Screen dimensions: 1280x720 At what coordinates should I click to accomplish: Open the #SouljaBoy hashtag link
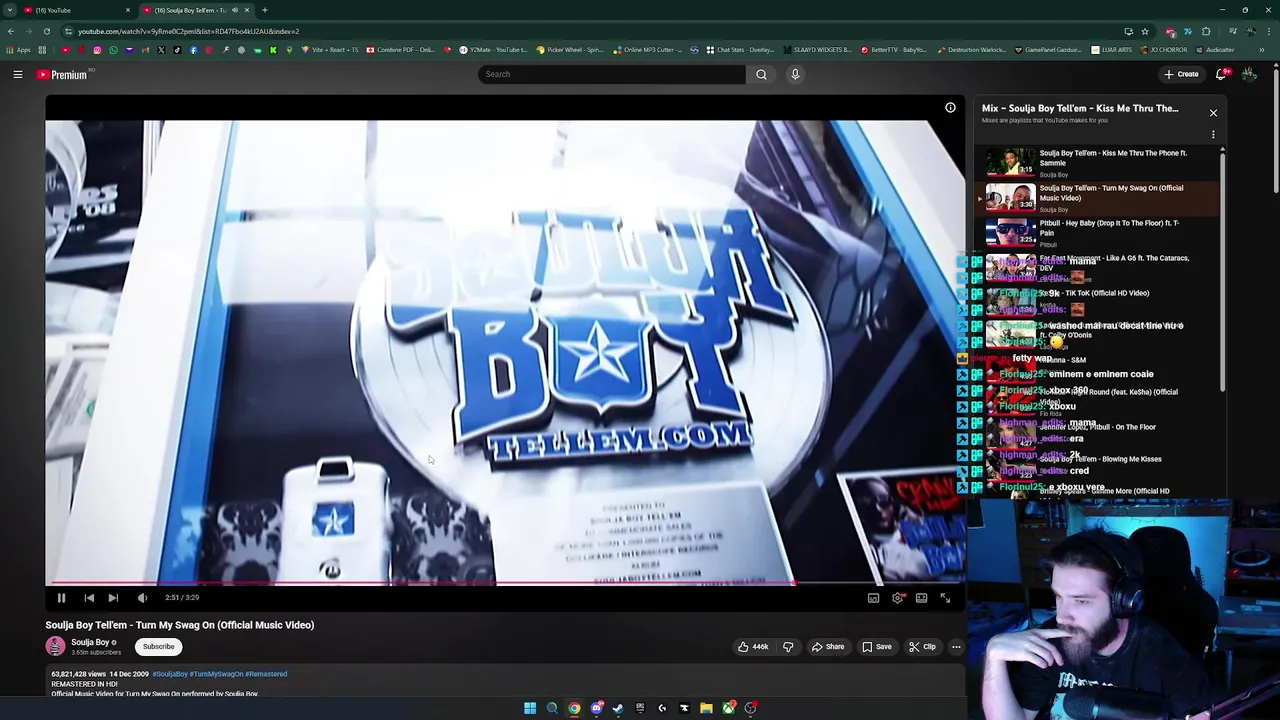[x=169, y=674]
